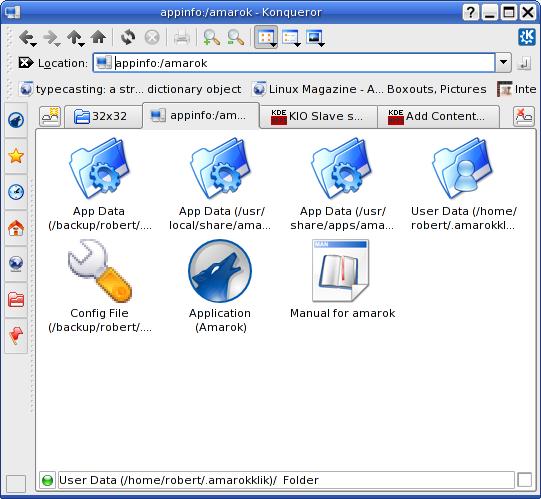This screenshot has height=499, width=541.
Task: Switch to the 32x32 tab
Action: (x=103, y=116)
